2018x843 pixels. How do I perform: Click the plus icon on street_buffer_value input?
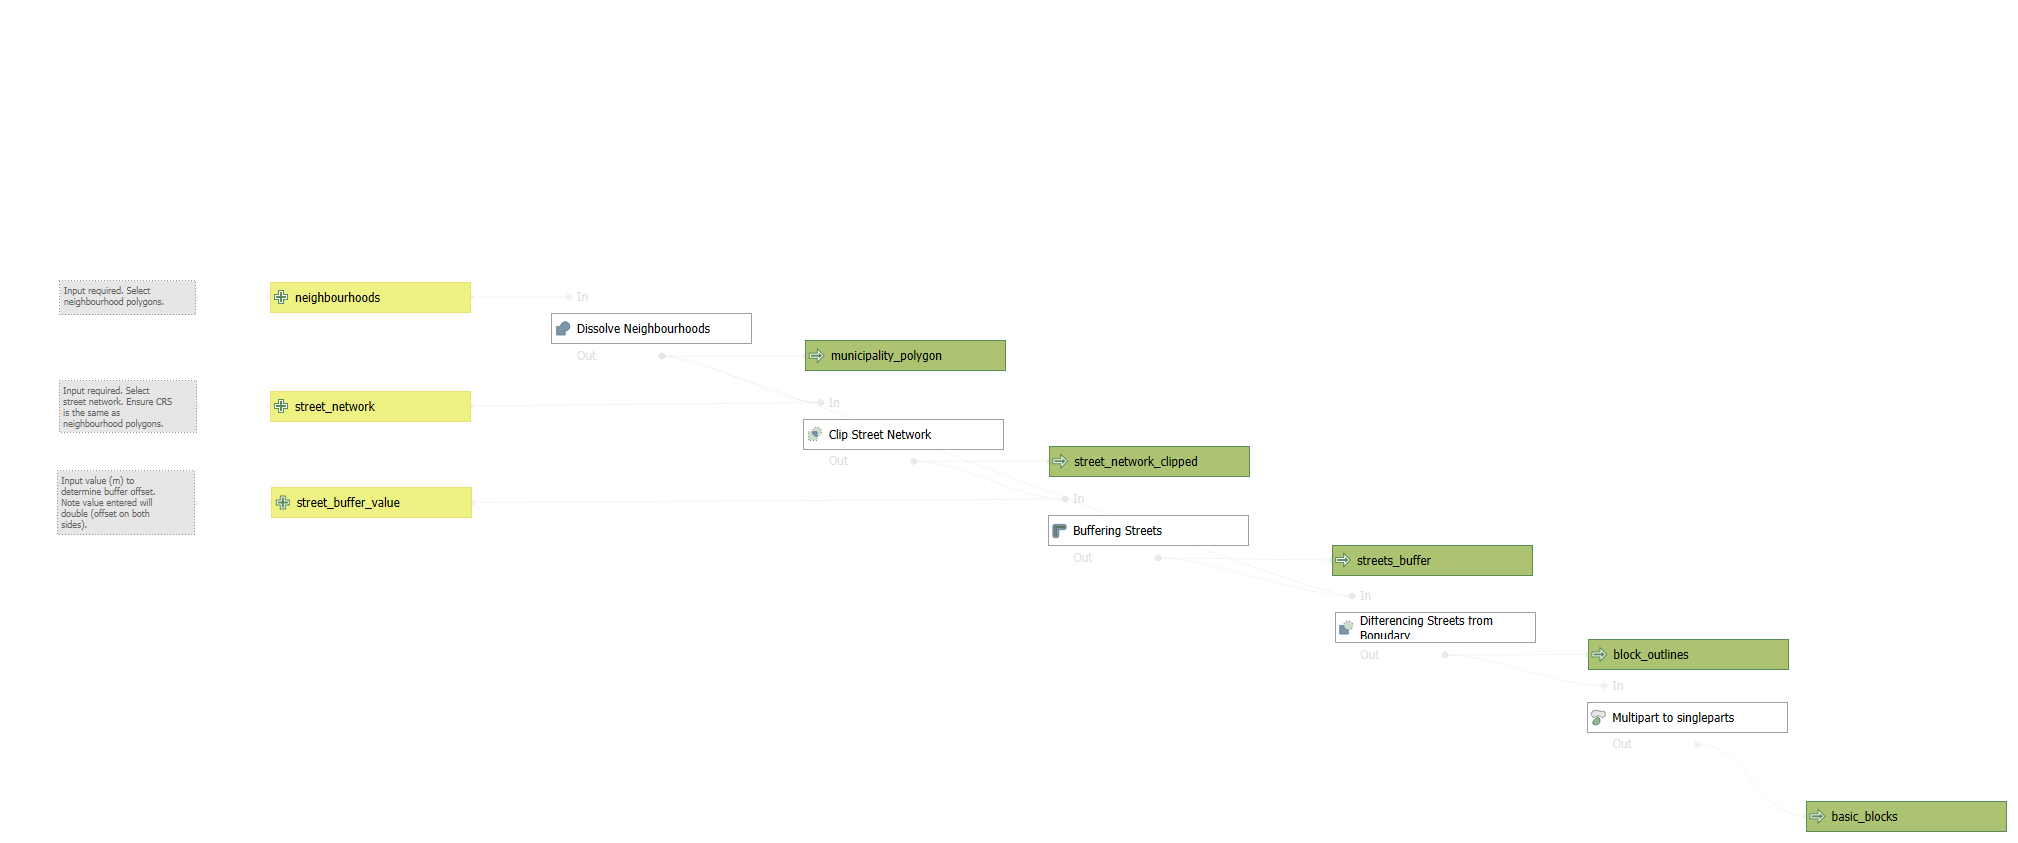pos(283,502)
